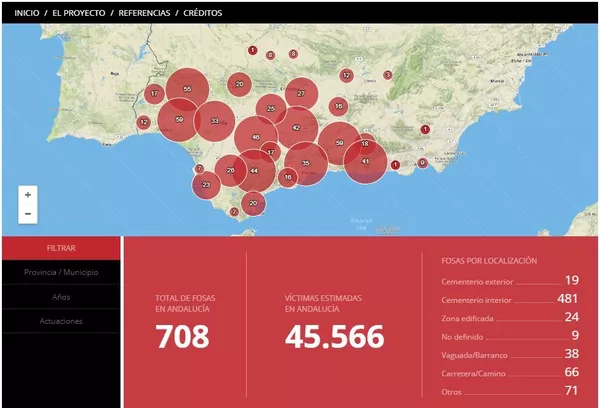Go to the EL PROYECTO page
This screenshot has height=408, width=600.
(79, 13)
